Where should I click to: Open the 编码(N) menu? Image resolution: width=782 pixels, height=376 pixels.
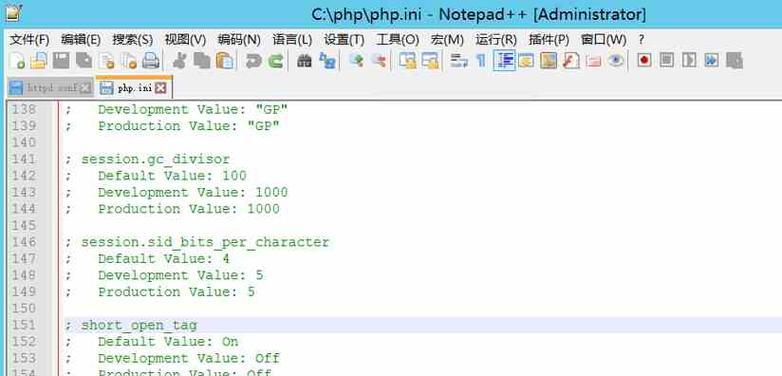click(x=239, y=39)
